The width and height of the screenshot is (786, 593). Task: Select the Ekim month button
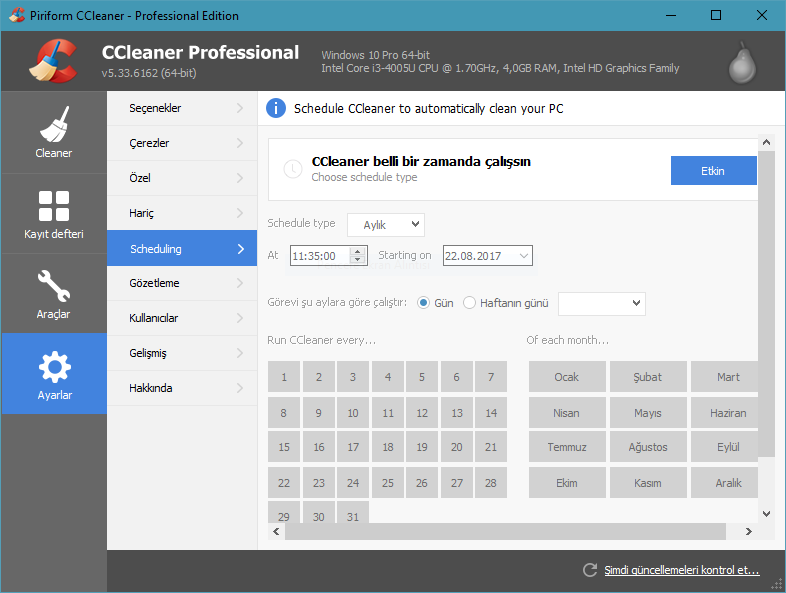point(567,483)
